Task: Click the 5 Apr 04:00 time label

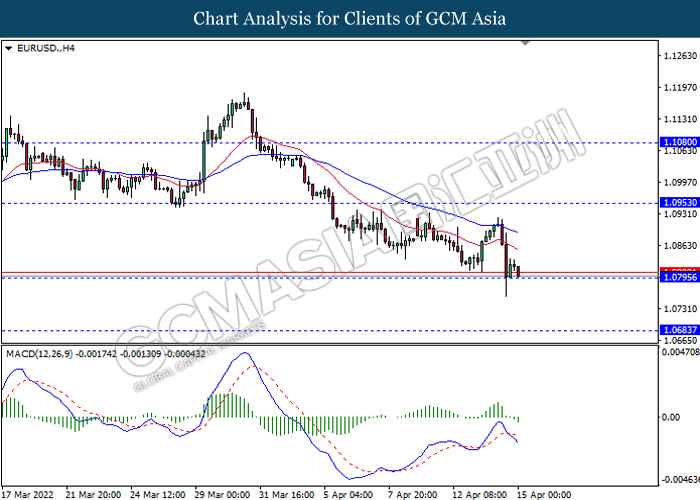Action: point(349,495)
